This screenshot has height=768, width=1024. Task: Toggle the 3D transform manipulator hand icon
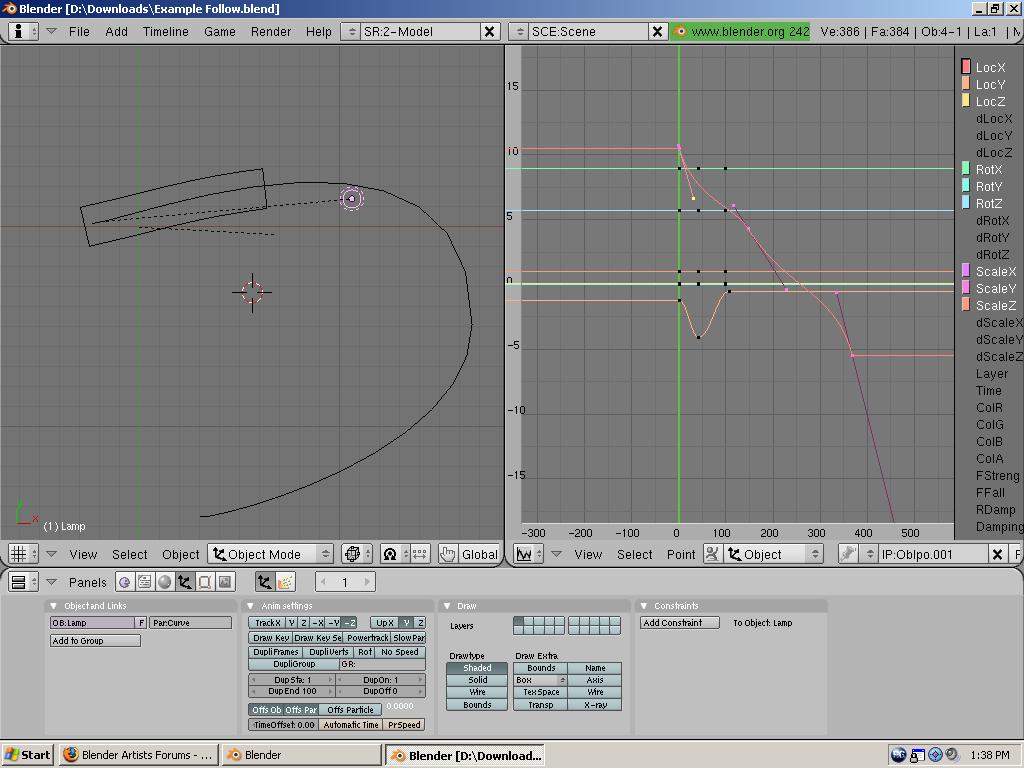[x=447, y=554]
